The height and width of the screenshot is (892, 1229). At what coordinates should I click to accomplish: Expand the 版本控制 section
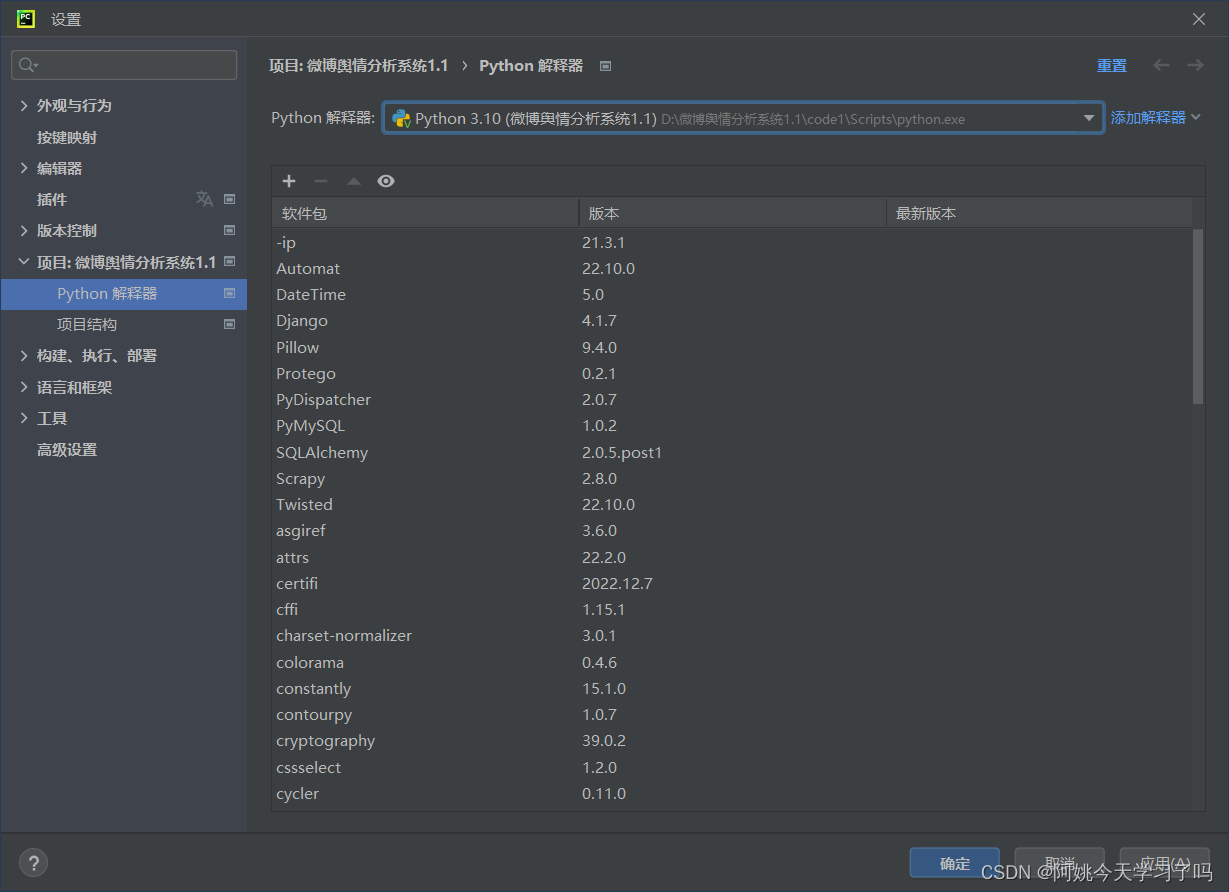click(x=24, y=230)
